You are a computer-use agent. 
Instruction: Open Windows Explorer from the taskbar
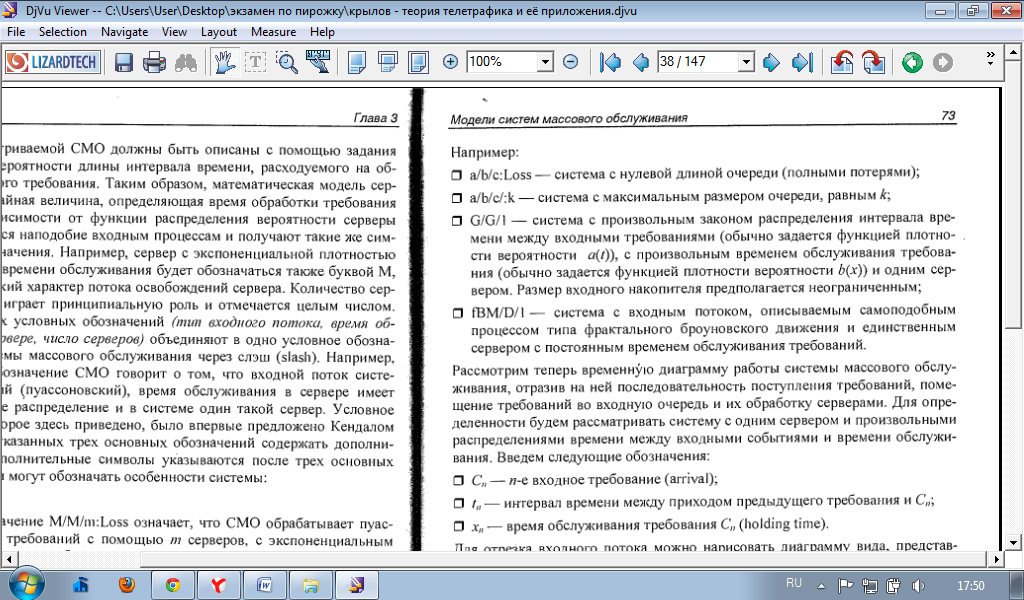pos(310,585)
